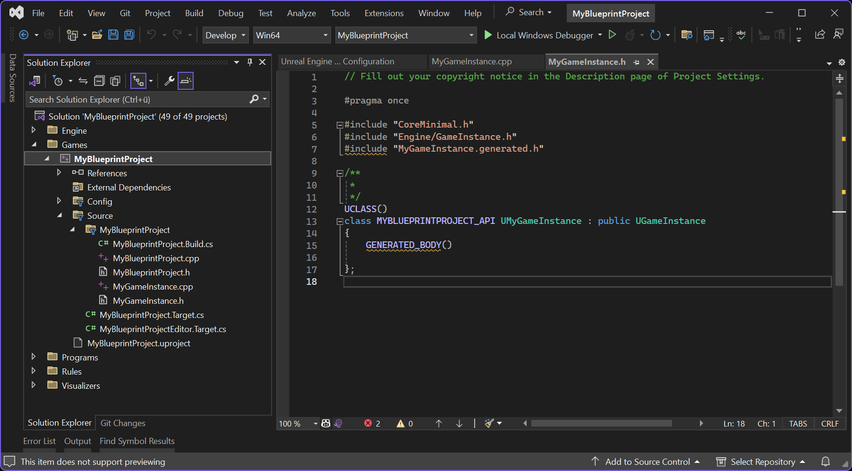
Task: Open the Output panel tab
Action: (78, 441)
